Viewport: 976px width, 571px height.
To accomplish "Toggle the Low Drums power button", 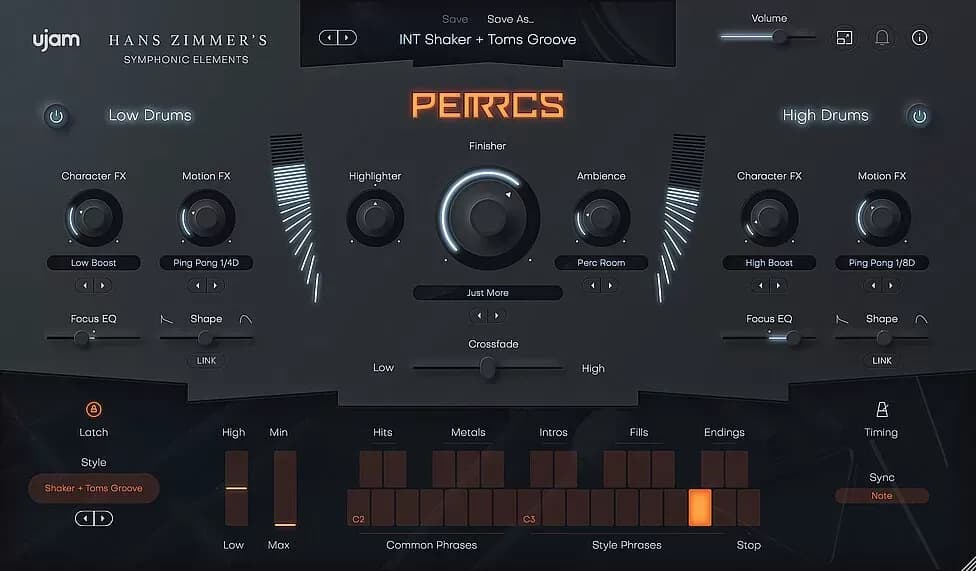I will [x=57, y=116].
